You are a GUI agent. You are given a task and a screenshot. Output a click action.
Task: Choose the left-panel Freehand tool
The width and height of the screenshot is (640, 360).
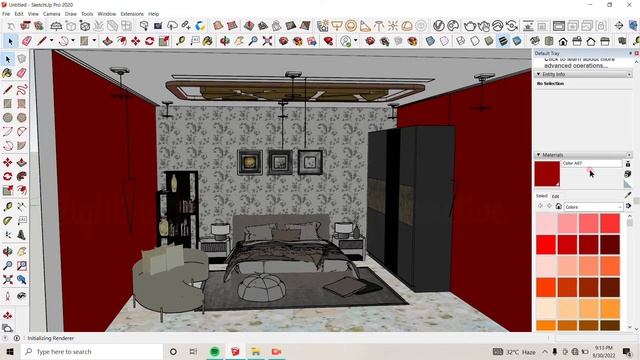point(22,89)
